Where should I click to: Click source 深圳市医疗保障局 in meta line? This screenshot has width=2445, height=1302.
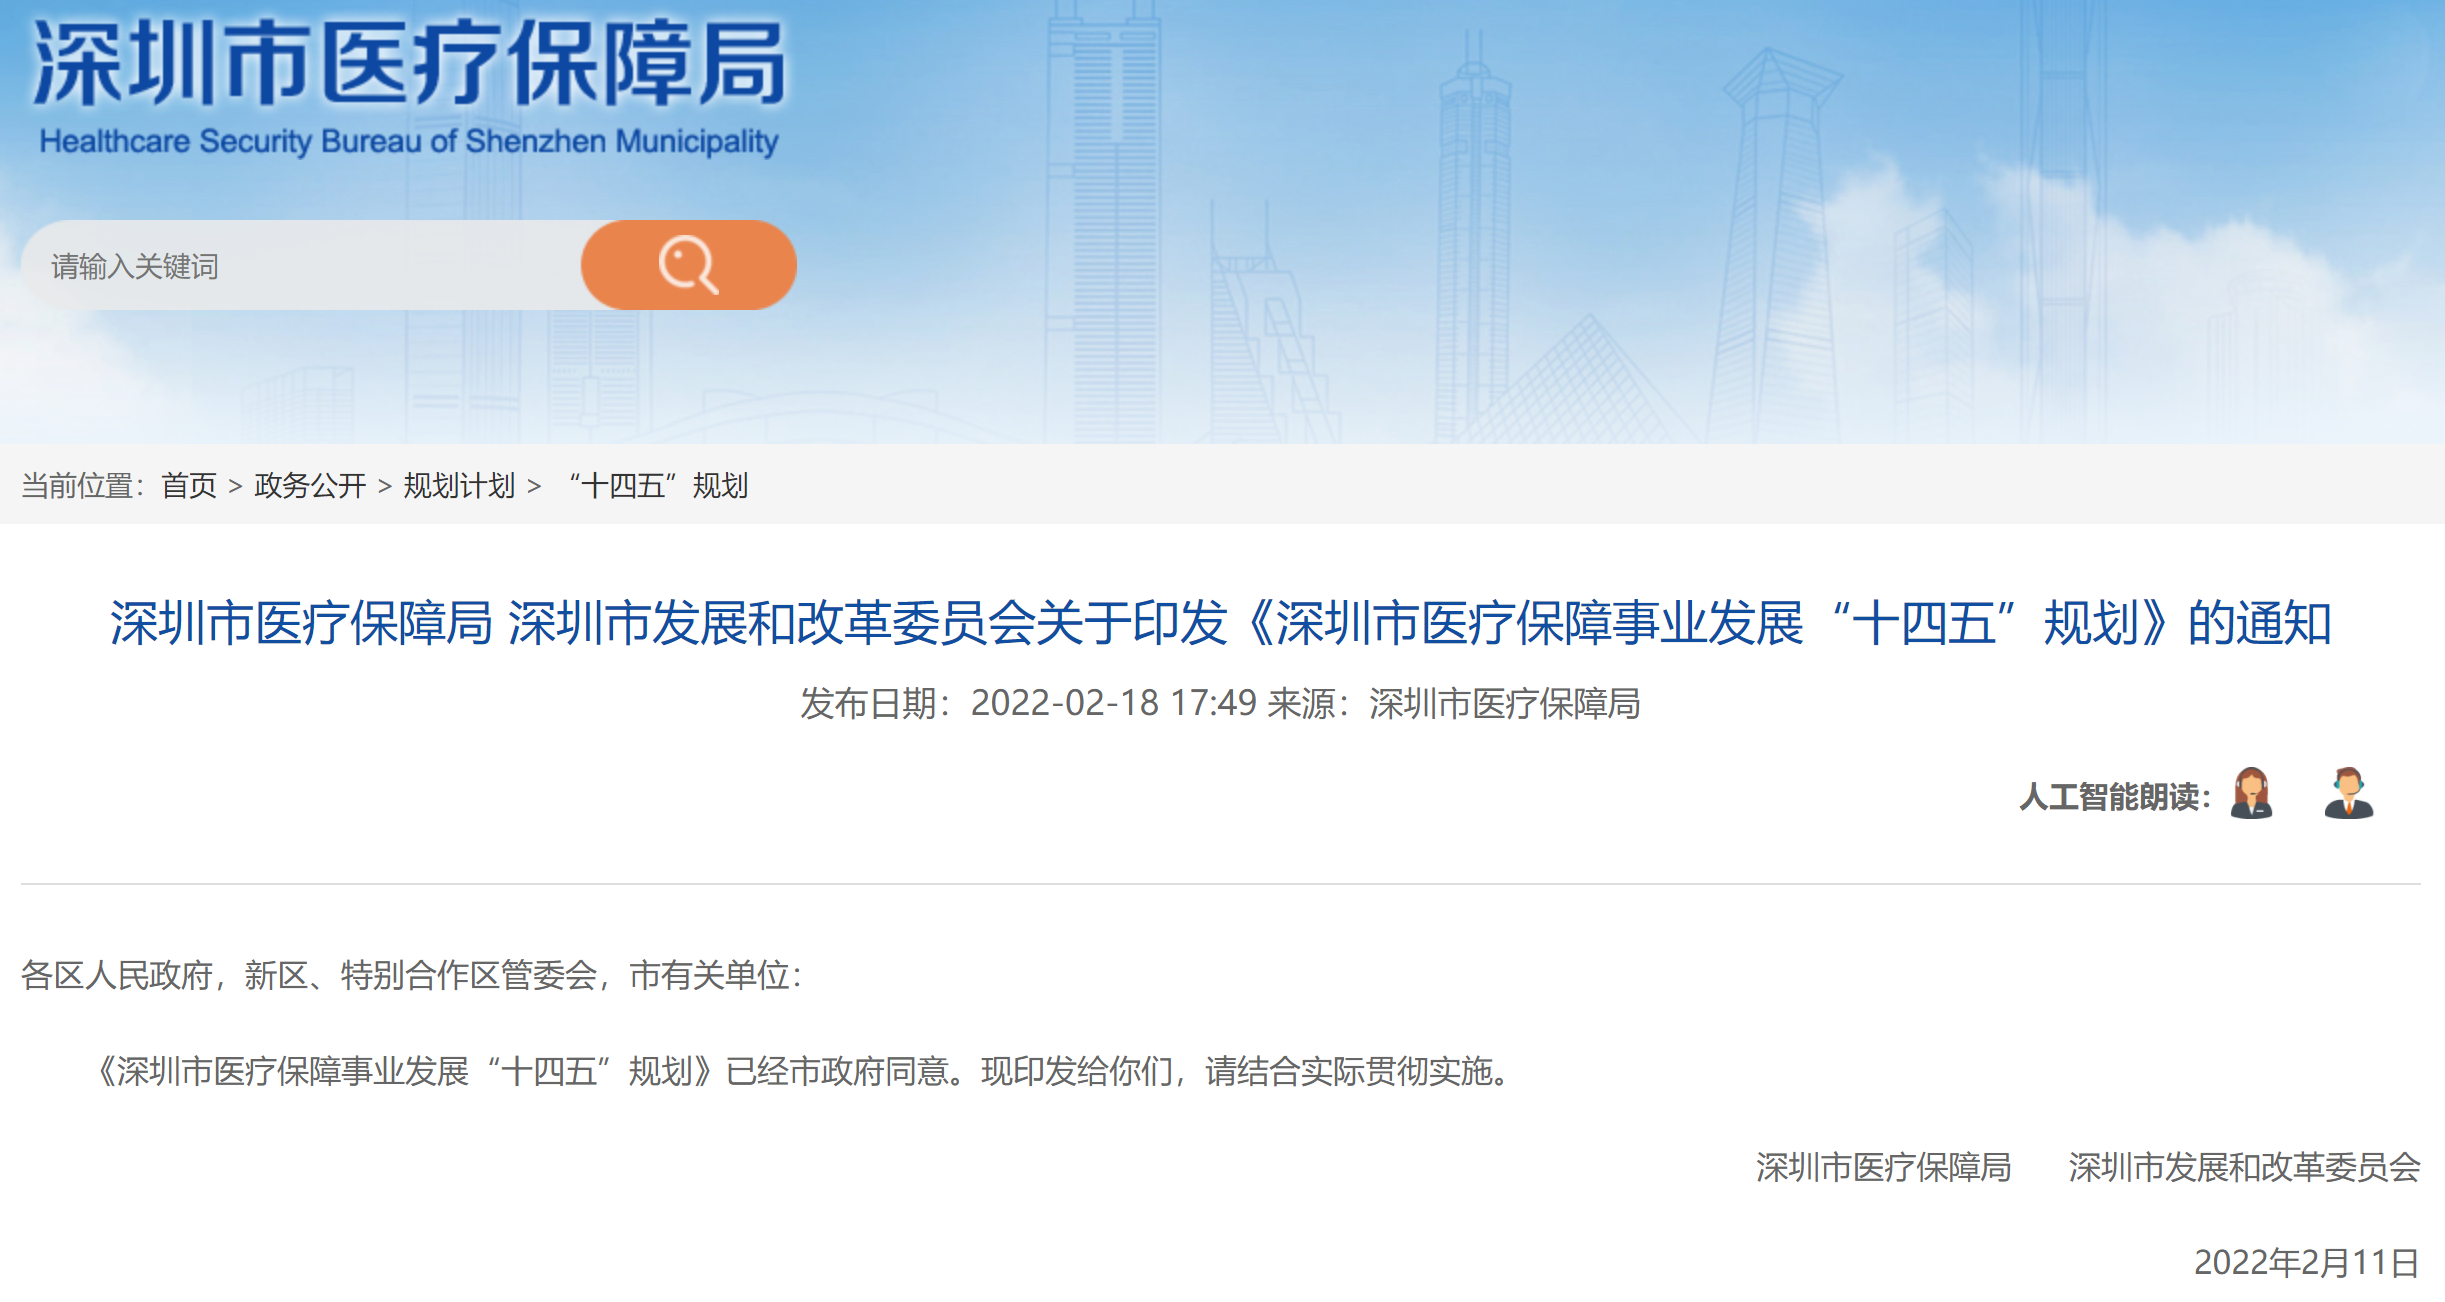1503,703
